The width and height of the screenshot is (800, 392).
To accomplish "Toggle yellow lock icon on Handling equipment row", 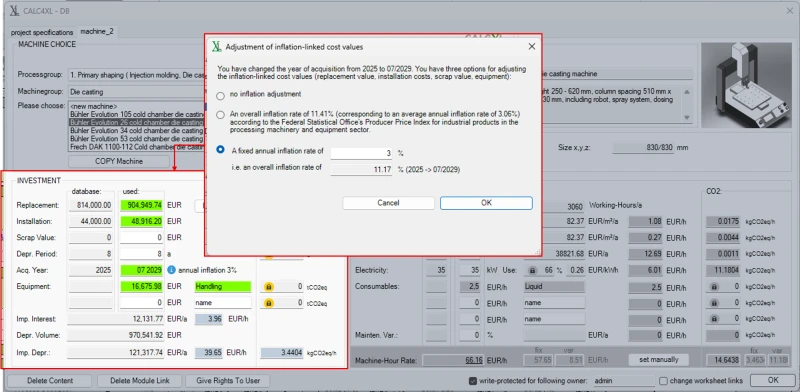I will pyautogui.click(x=269, y=287).
